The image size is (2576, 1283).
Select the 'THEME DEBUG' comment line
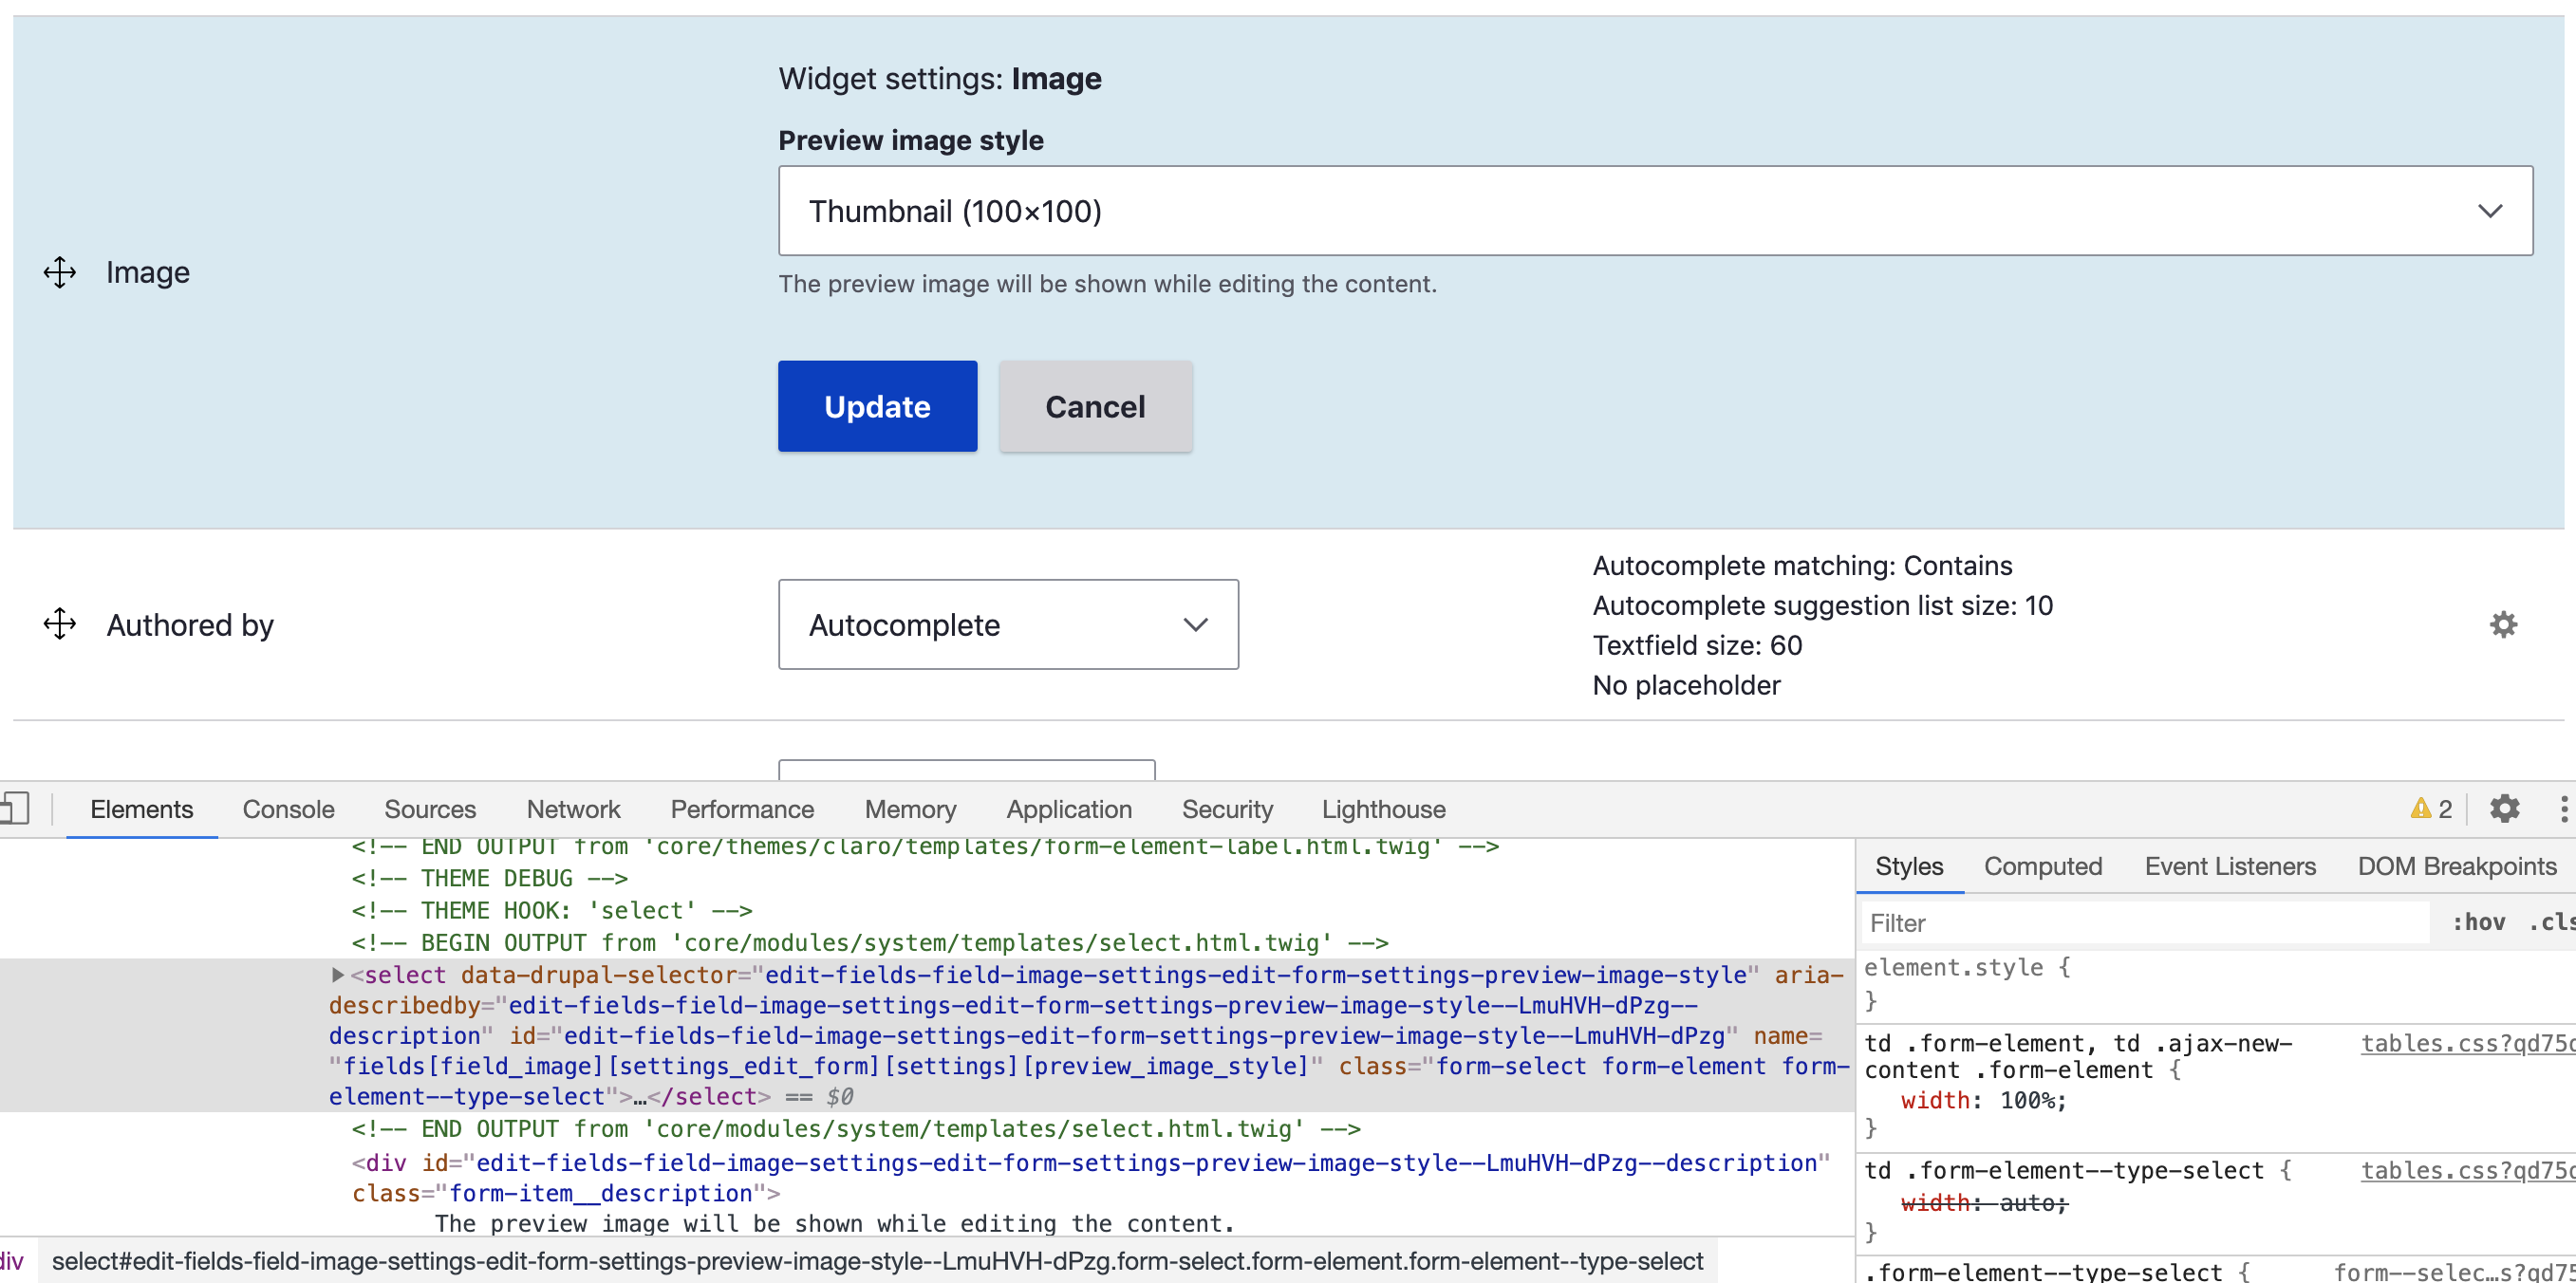click(489, 878)
